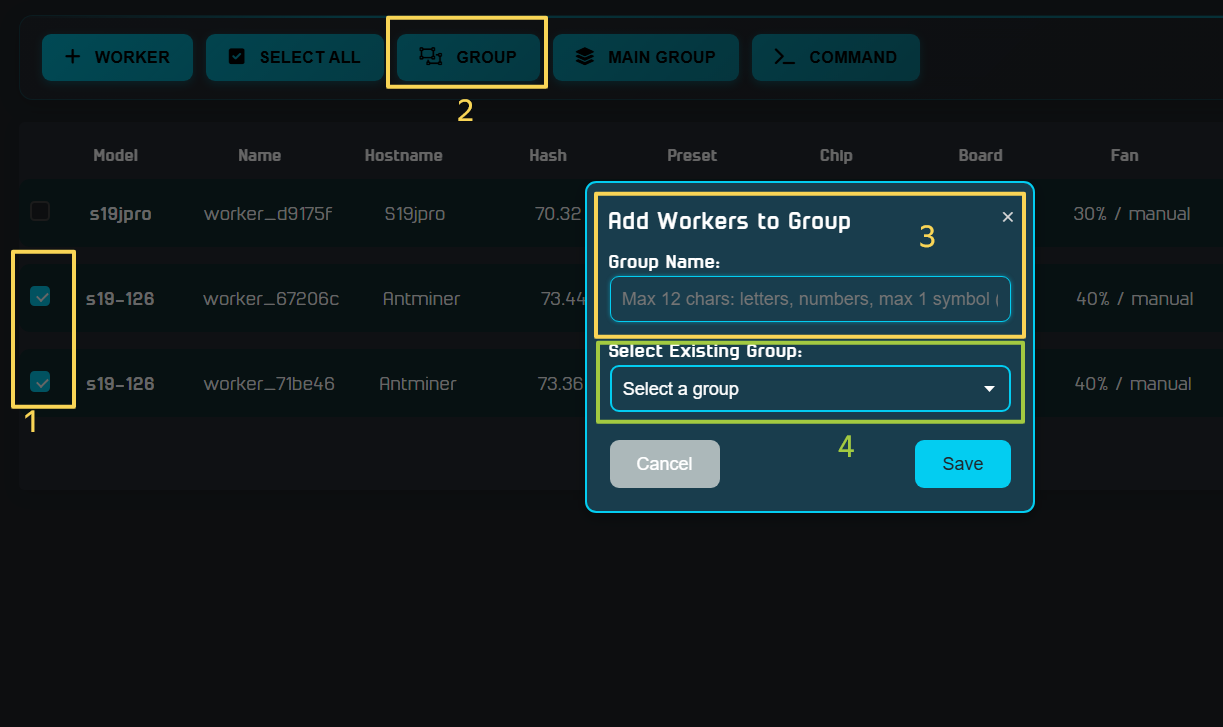Screen dimensions: 1223x727
Task: Click the 73.44 hash value
Action: point(563,299)
